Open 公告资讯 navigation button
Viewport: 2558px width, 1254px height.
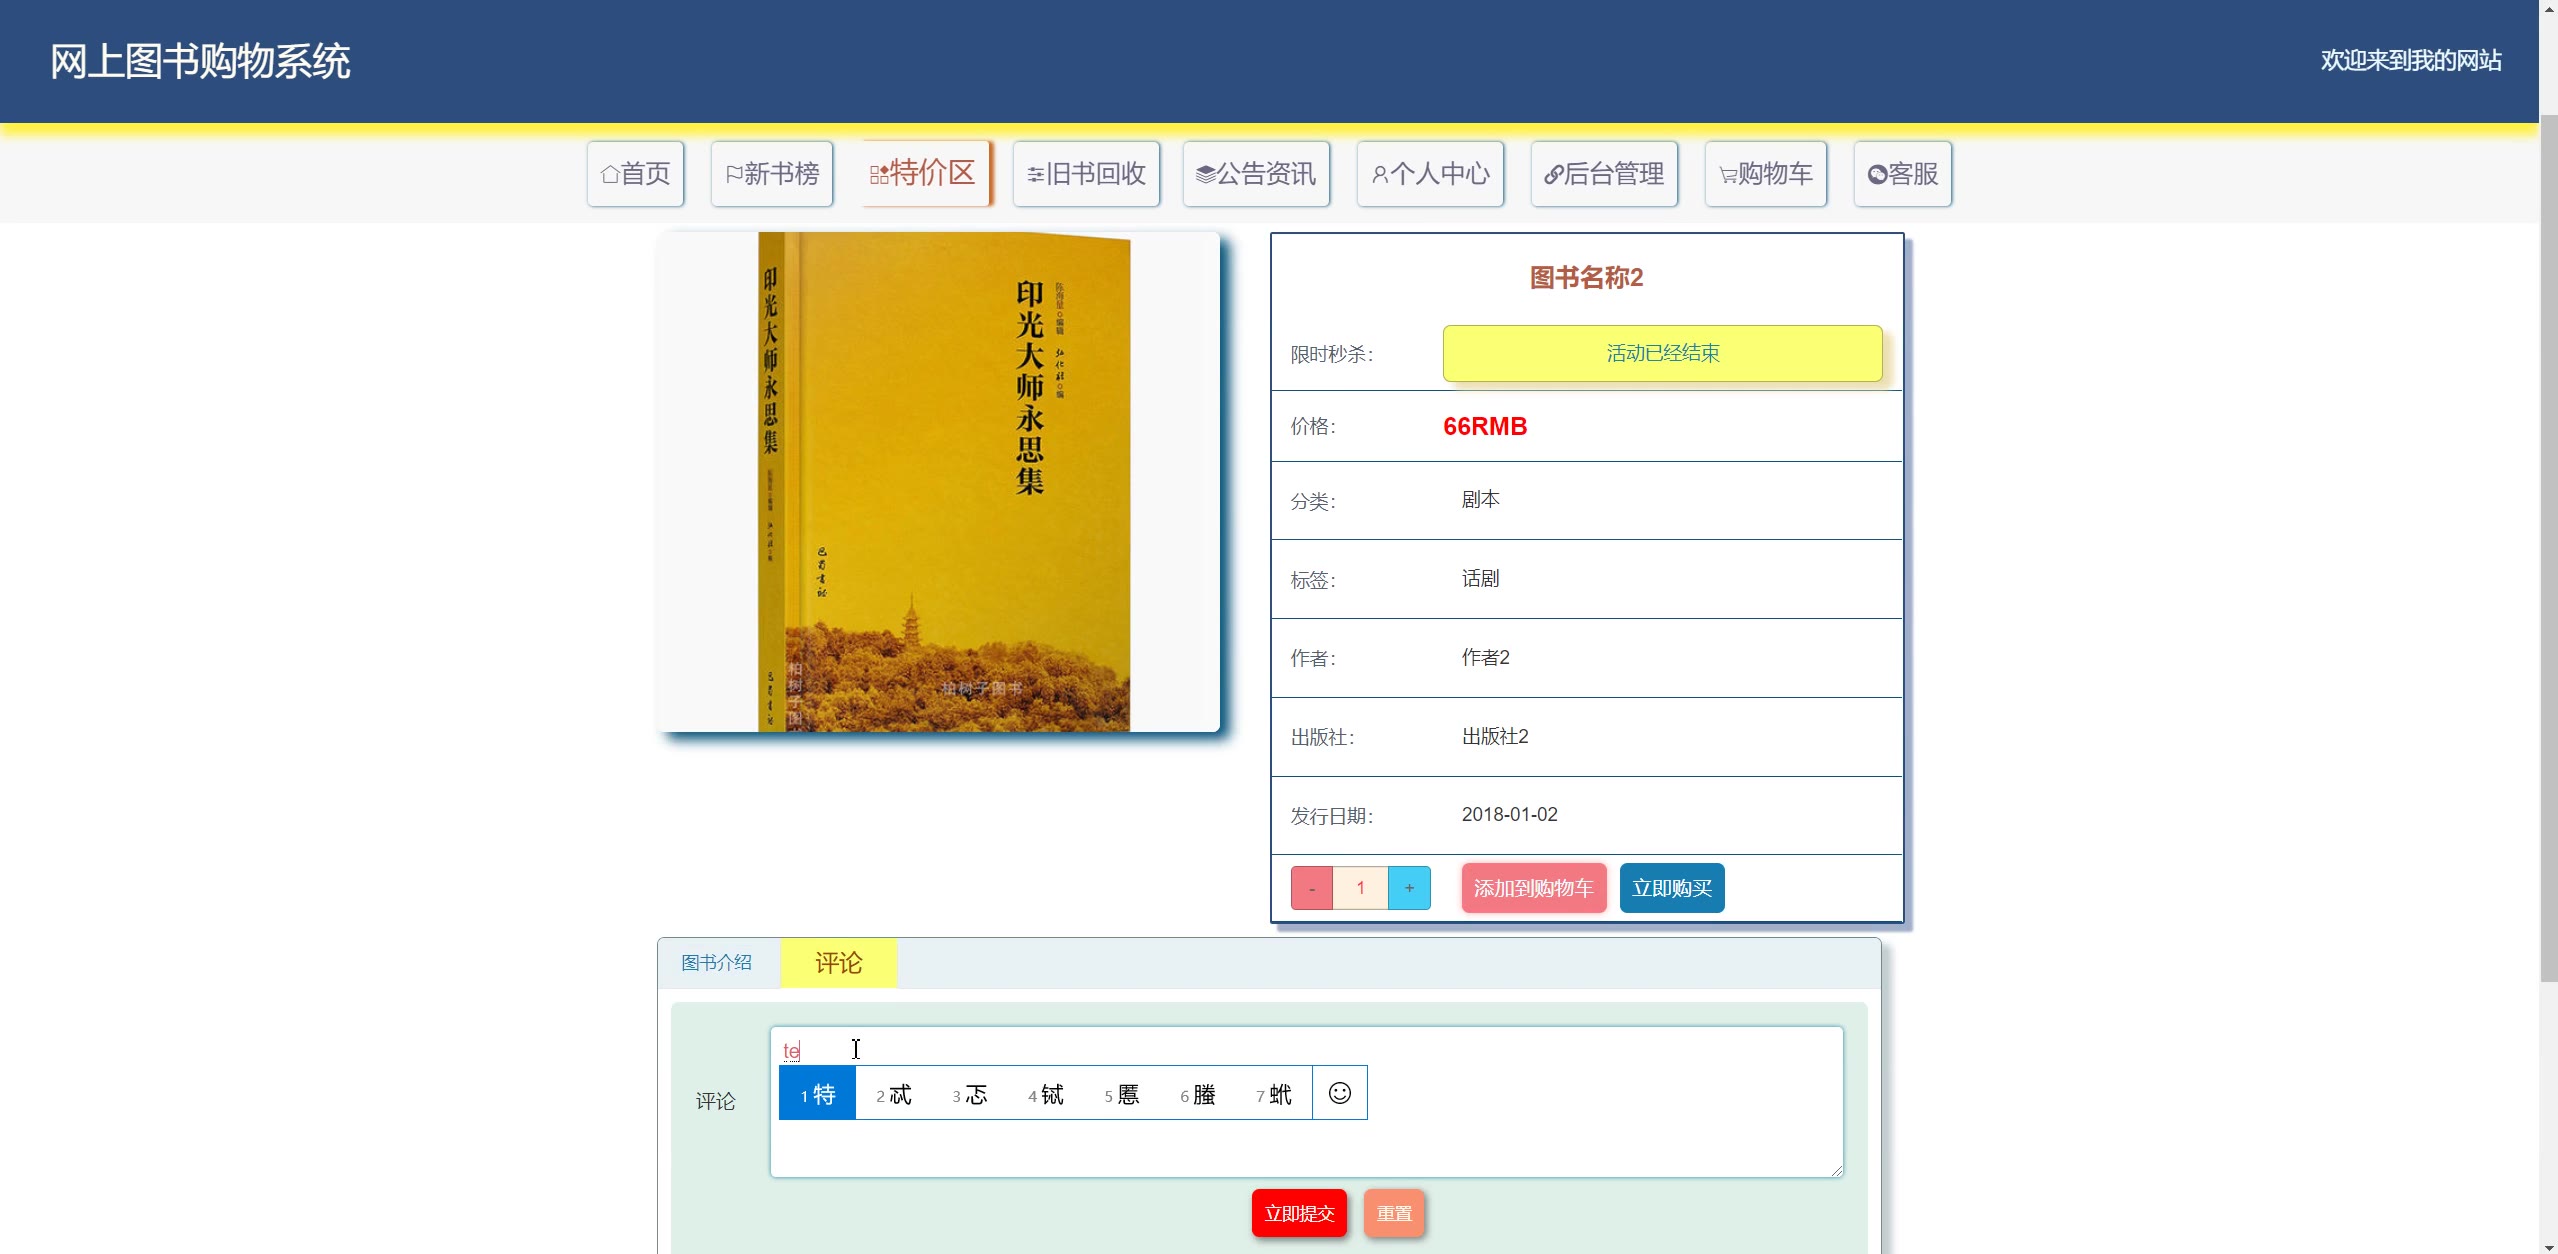pyautogui.click(x=1256, y=174)
